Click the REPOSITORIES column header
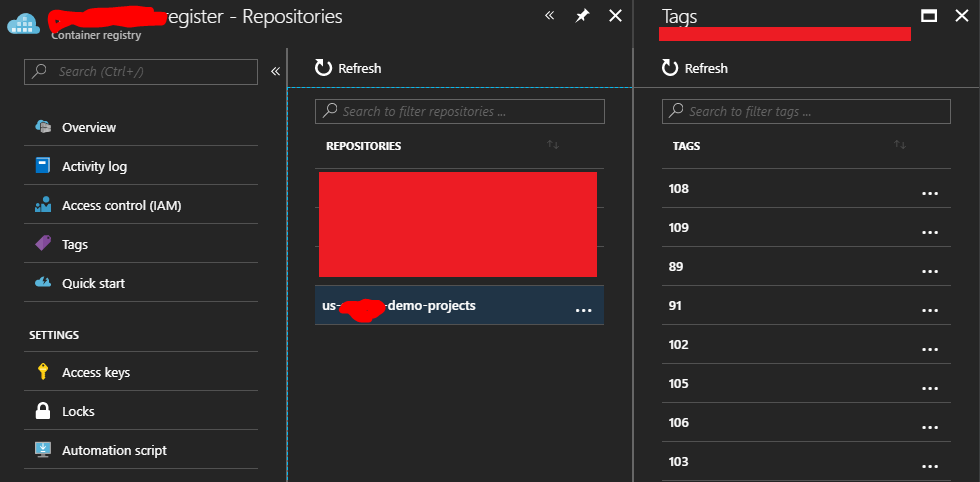Image resolution: width=980 pixels, height=482 pixels. [364, 146]
